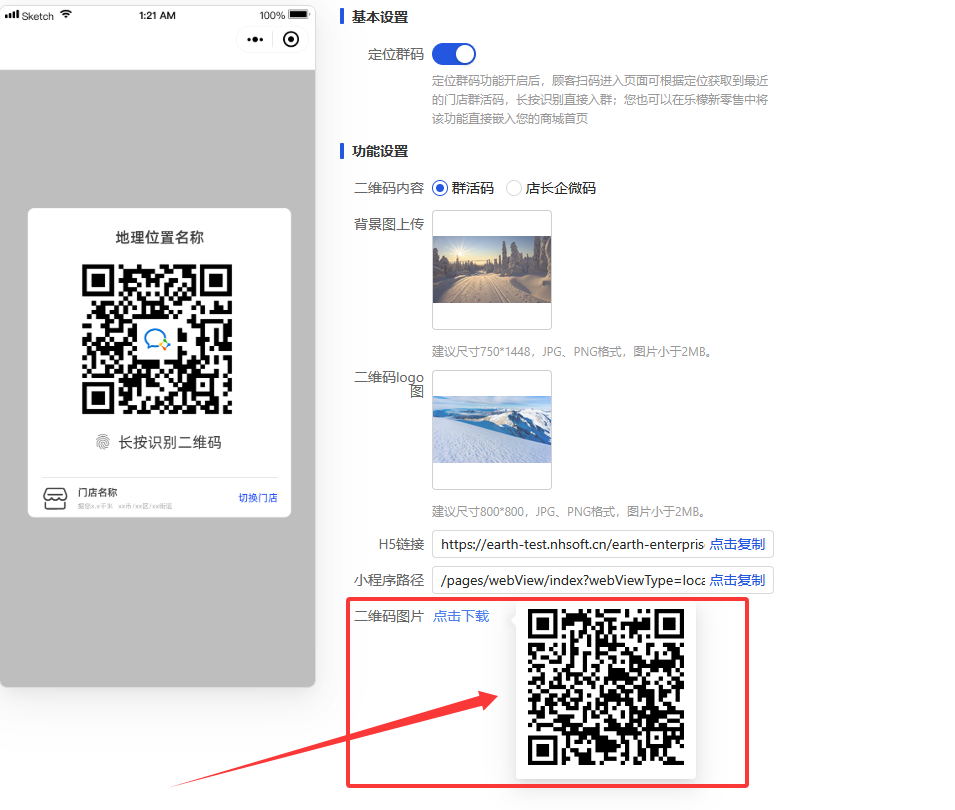Click the 背景图上传 label
Image resolution: width=955 pixels, height=810 pixels.
tap(389, 224)
